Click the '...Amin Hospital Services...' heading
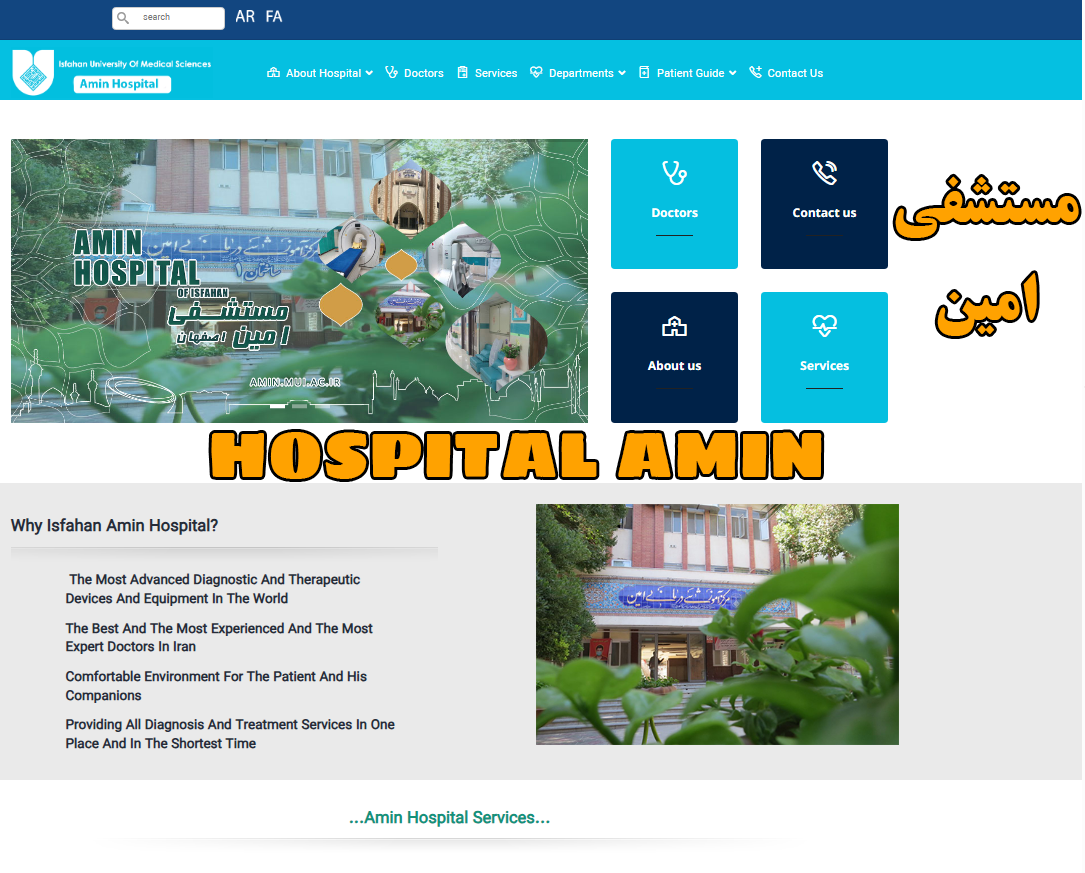The width and height of the screenshot is (1085, 873). (450, 818)
